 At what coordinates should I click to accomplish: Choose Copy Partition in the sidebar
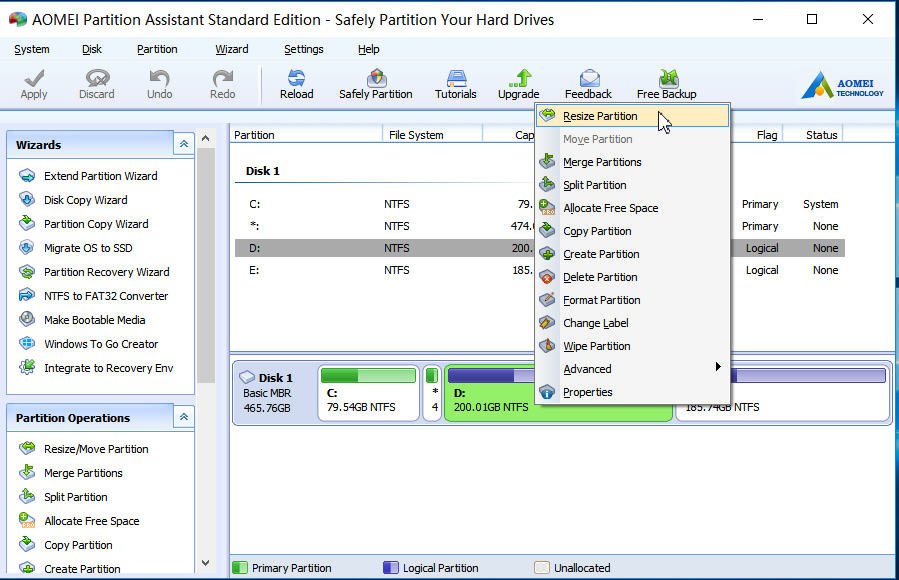[x=78, y=546]
